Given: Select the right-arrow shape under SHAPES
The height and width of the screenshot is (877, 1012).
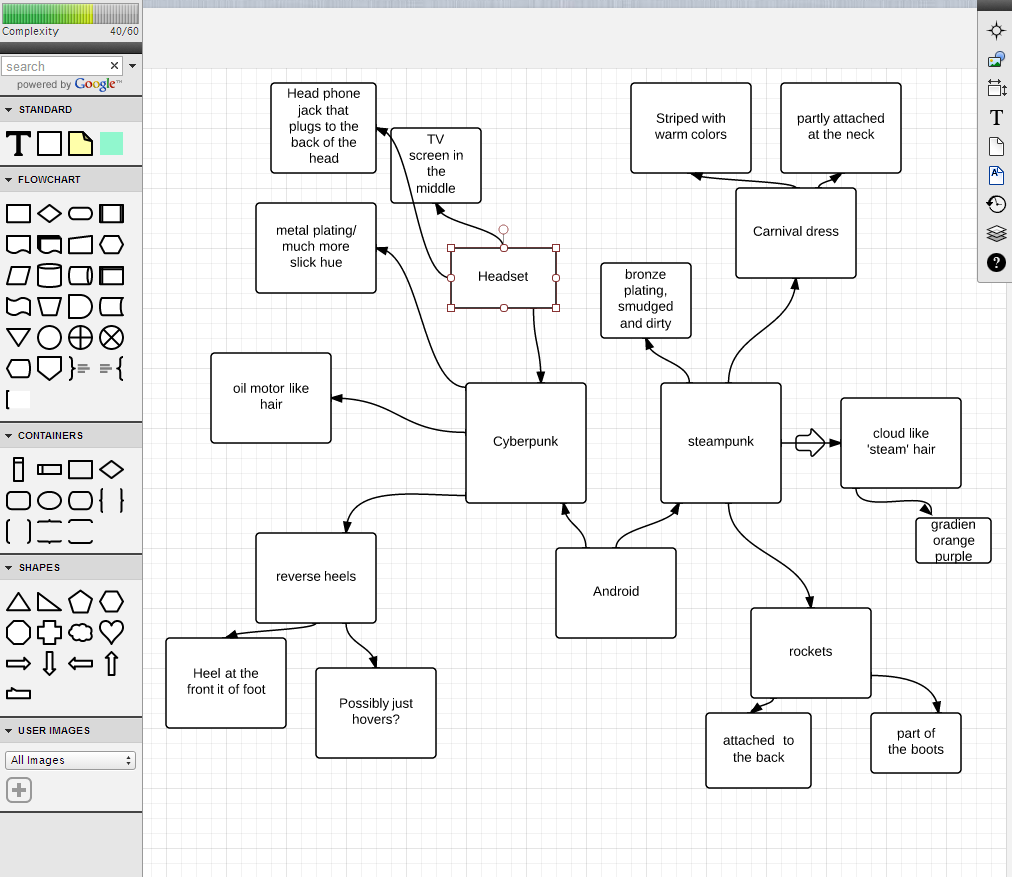Looking at the screenshot, I should (18, 663).
